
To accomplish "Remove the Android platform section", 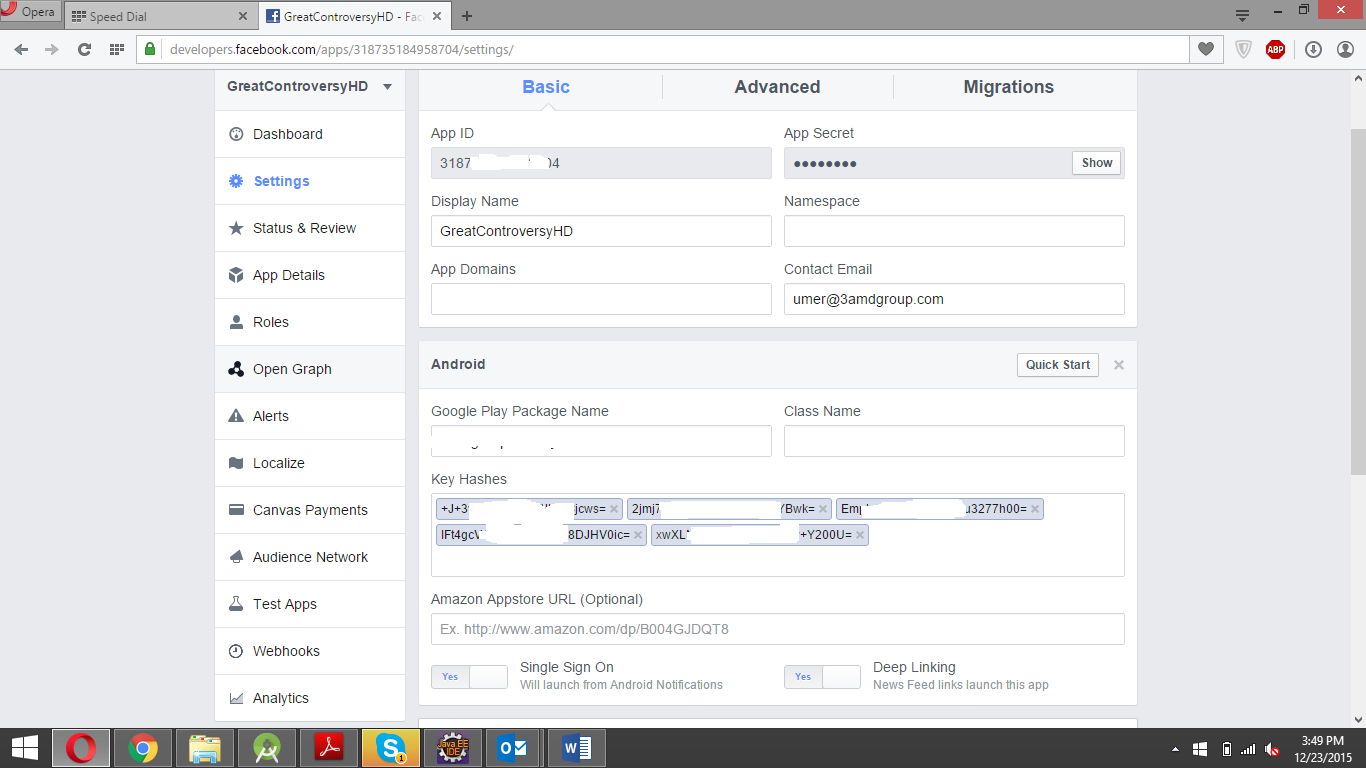I will click(1119, 365).
